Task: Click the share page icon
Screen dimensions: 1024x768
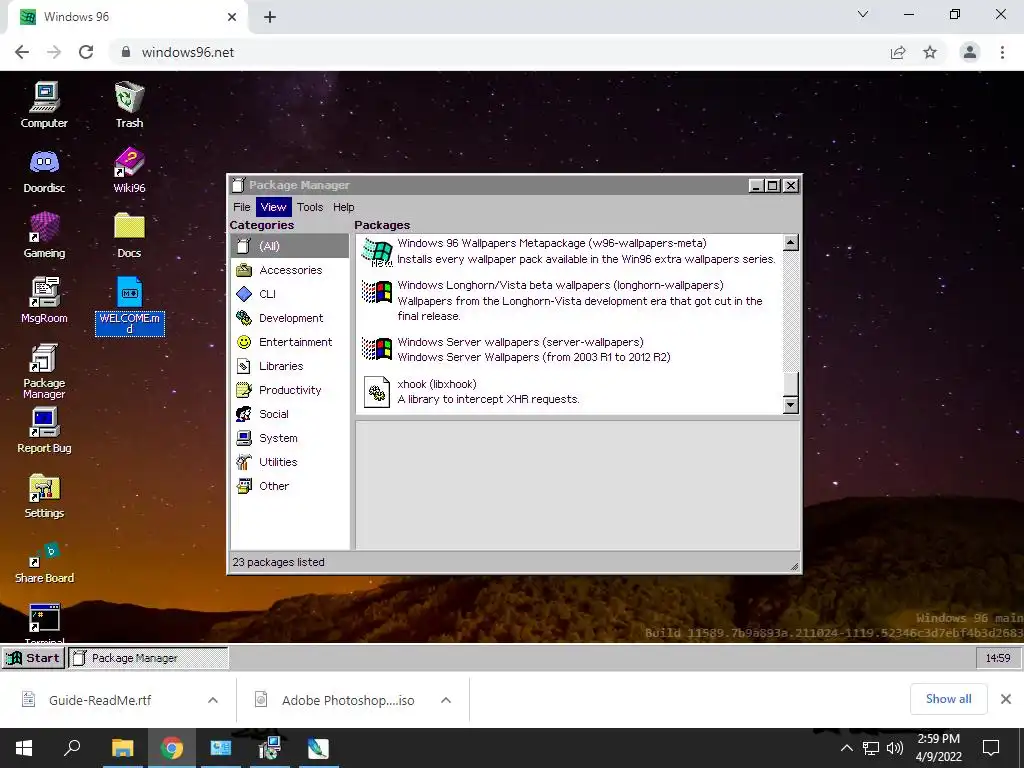Action: [898, 52]
